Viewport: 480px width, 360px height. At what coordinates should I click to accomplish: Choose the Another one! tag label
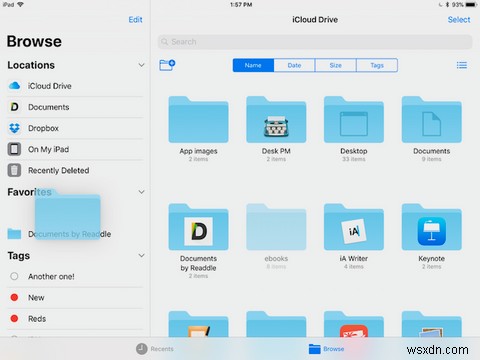[51, 277]
